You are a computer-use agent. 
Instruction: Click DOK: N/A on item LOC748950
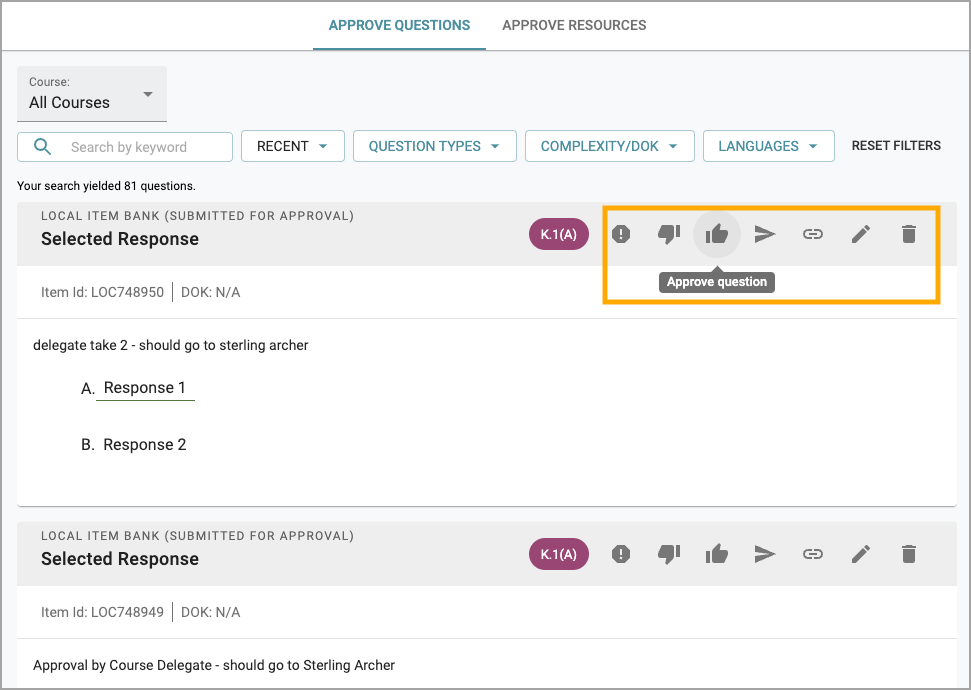coord(211,292)
